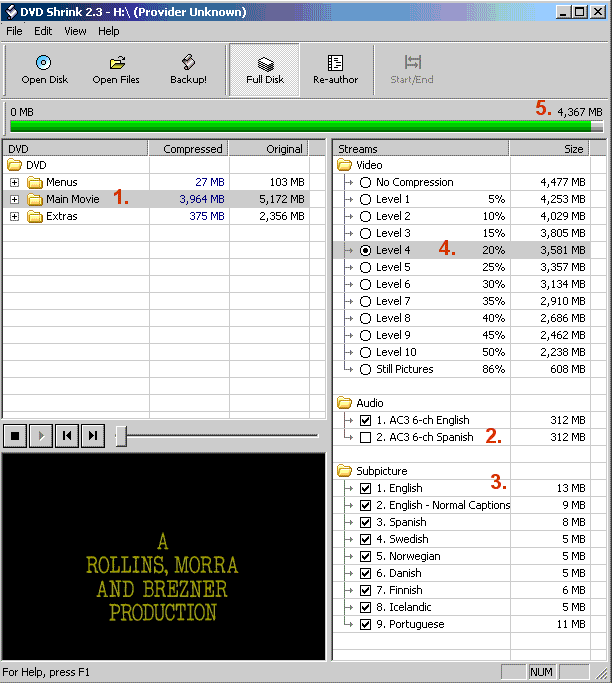Screen dimensions: 612x683
Task: Select Level 9 compression
Action: point(365,335)
